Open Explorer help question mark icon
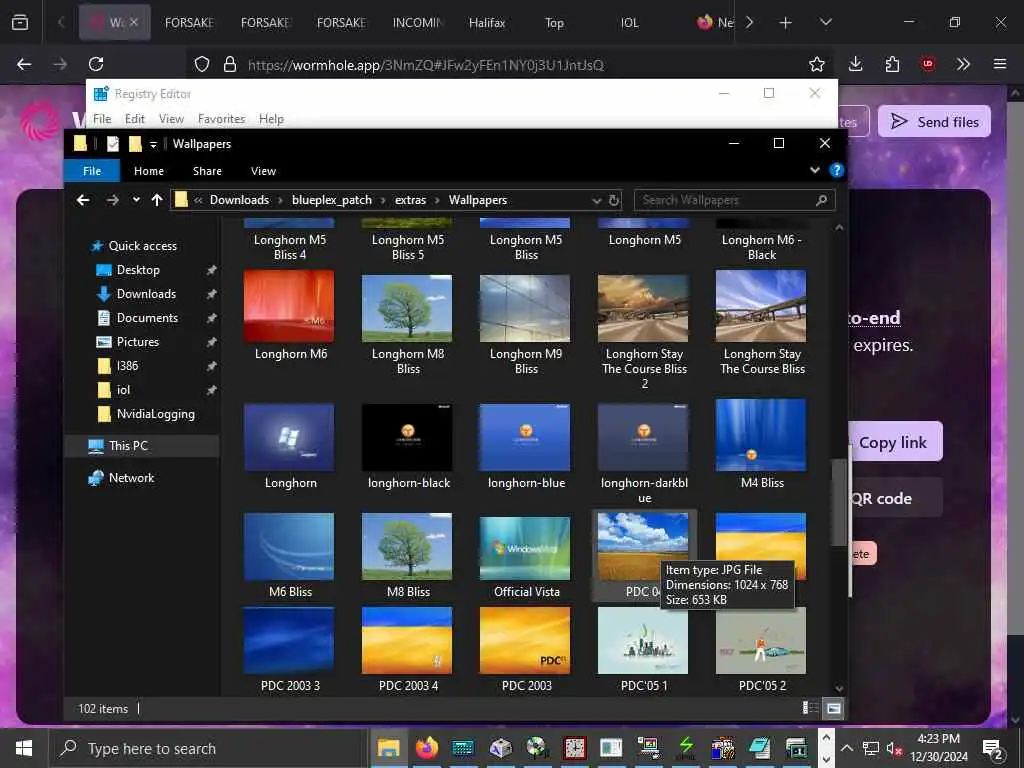Image resolution: width=1024 pixels, height=768 pixels. click(x=836, y=170)
